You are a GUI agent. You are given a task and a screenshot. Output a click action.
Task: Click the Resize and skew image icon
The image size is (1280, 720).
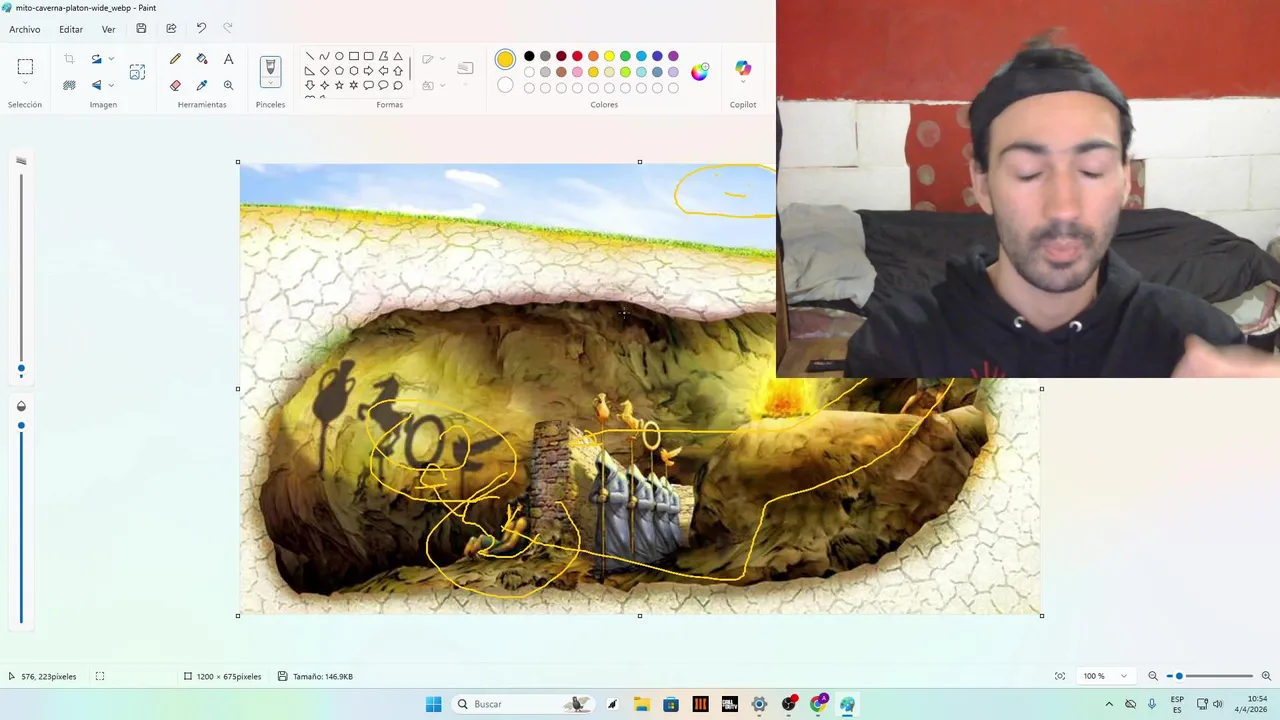[137, 72]
